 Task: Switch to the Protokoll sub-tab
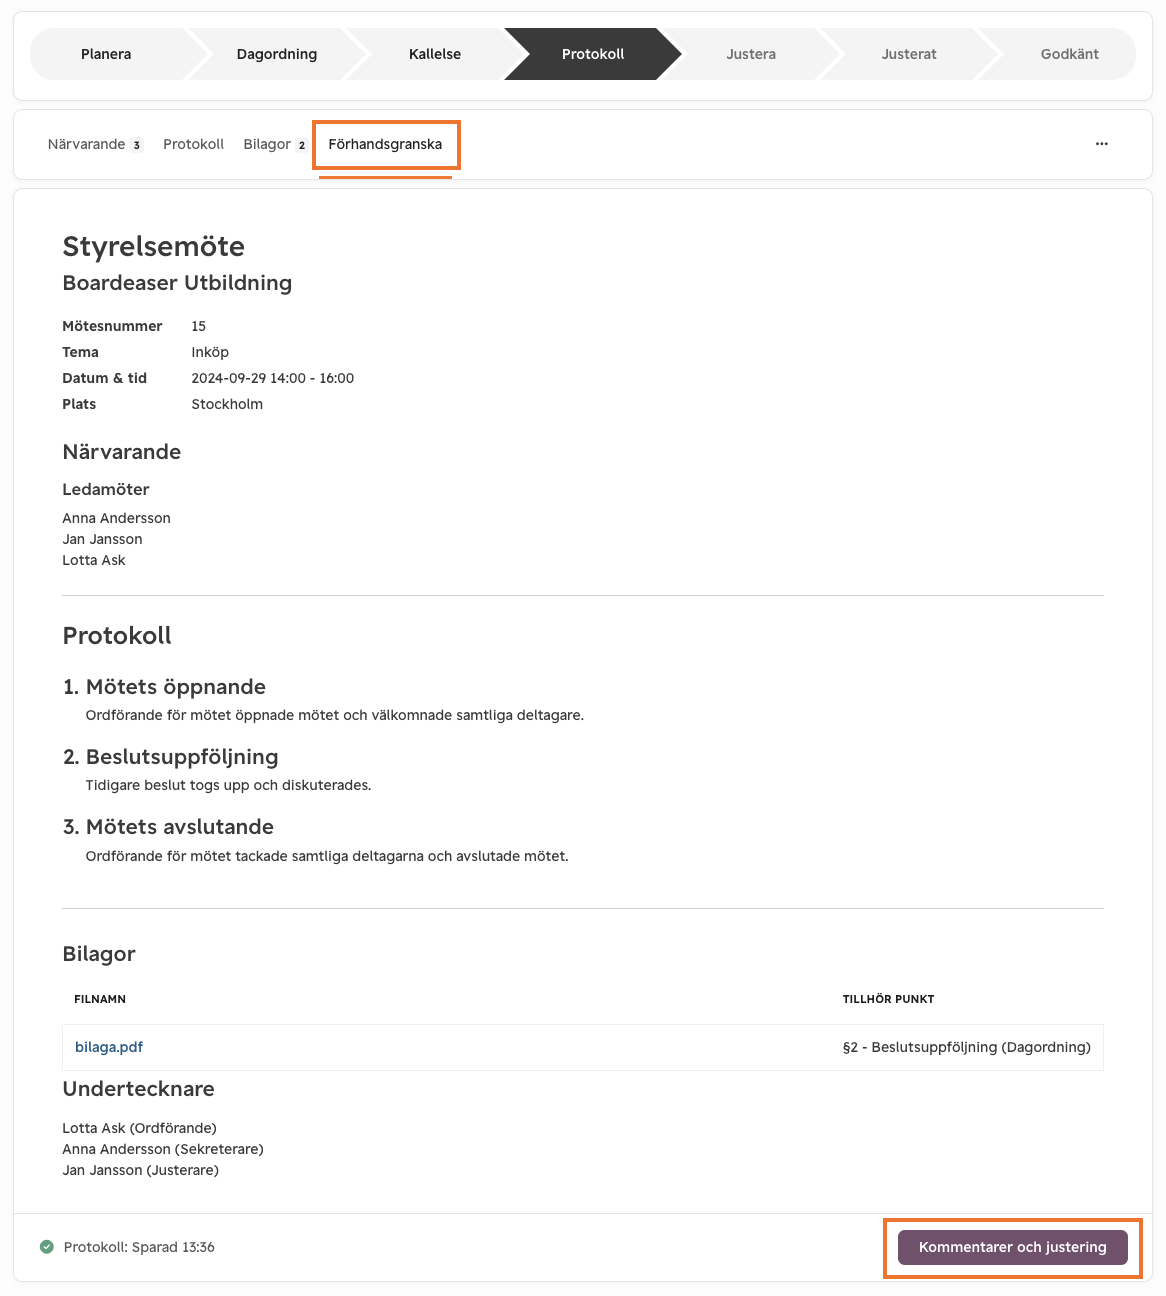pyautogui.click(x=193, y=144)
